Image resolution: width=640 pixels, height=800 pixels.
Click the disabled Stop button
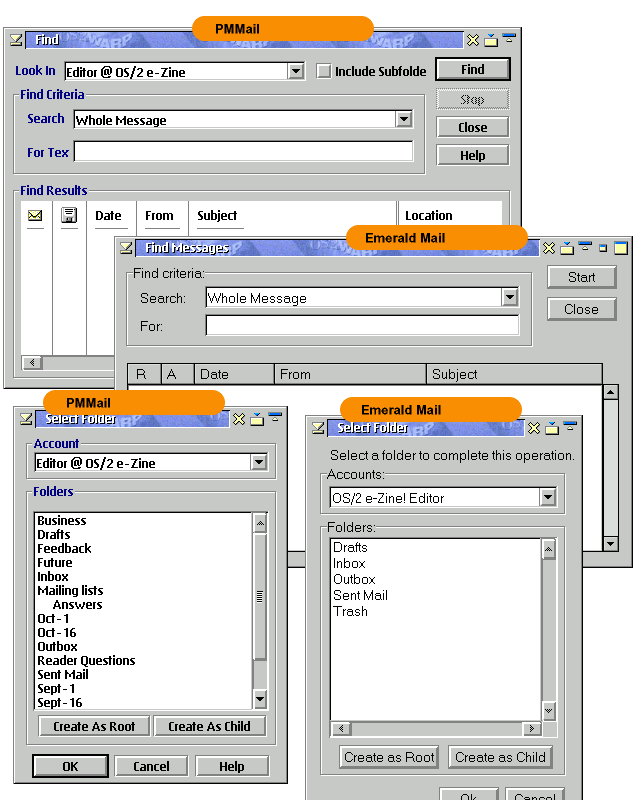pos(473,99)
